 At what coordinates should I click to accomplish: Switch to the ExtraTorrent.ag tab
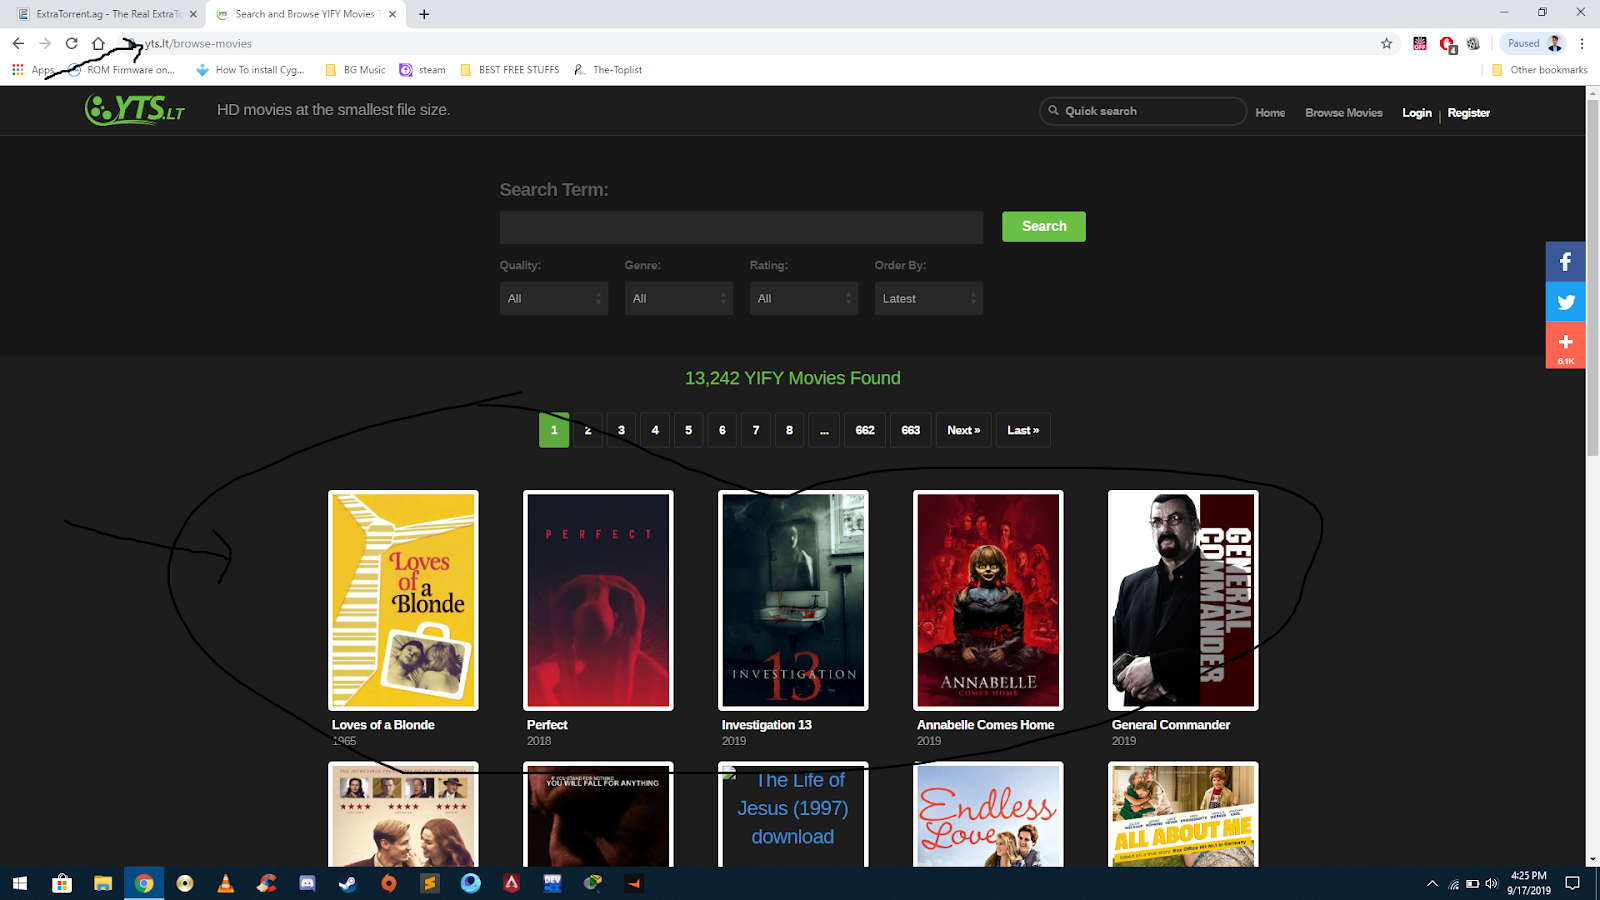click(x=100, y=14)
